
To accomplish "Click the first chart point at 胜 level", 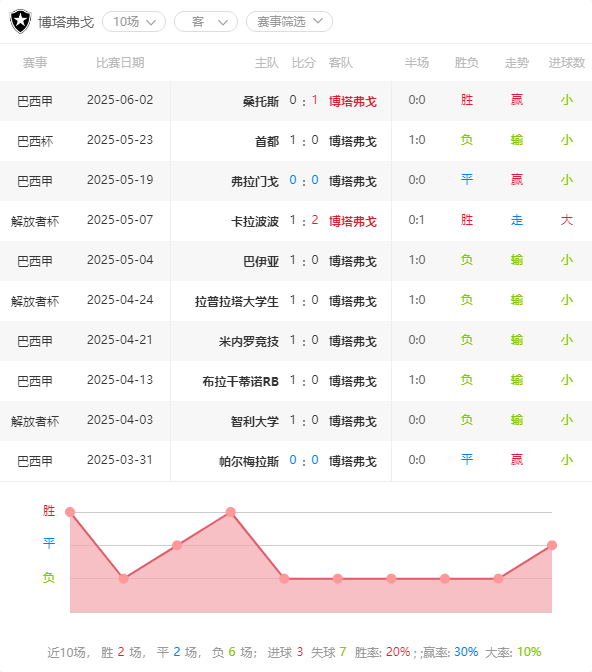I will pos(70,512).
